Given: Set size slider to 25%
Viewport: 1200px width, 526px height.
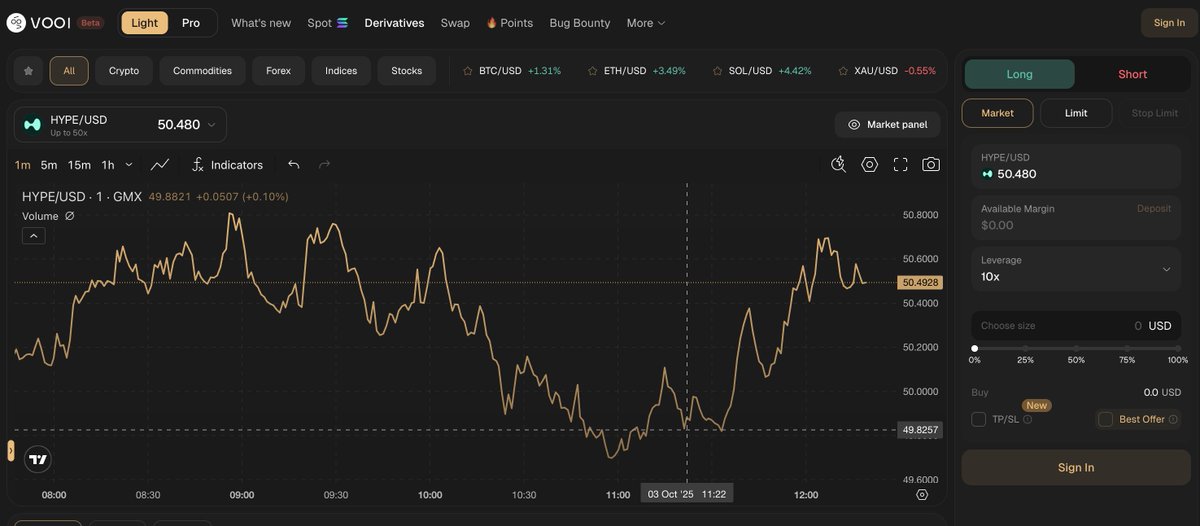Looking at the screenshot, I should pyautogui.click(x=1025, y=348).
